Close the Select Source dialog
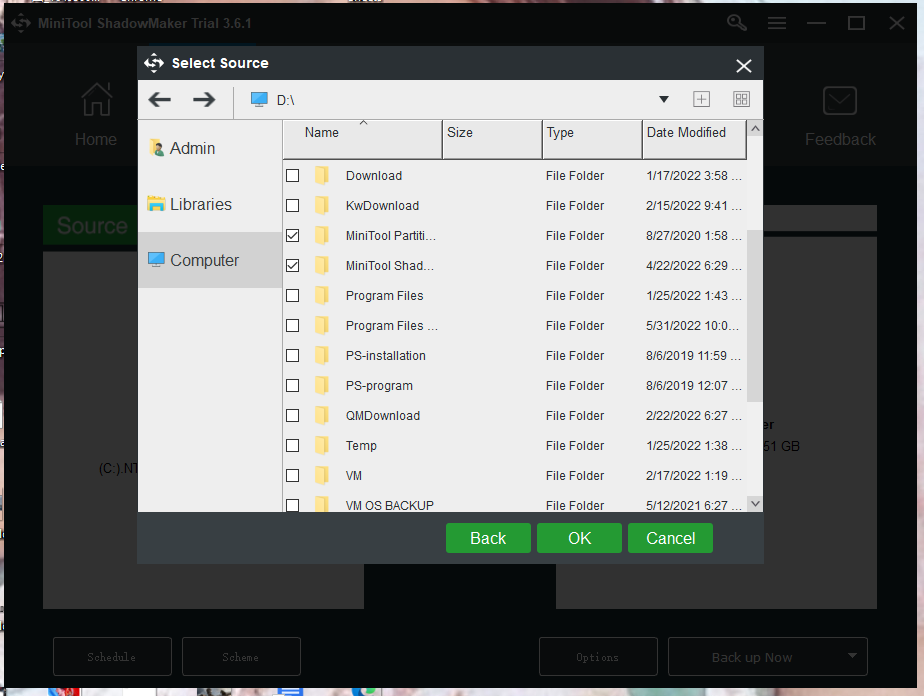This screenshot has height=696, width=924. click(744, 65)
